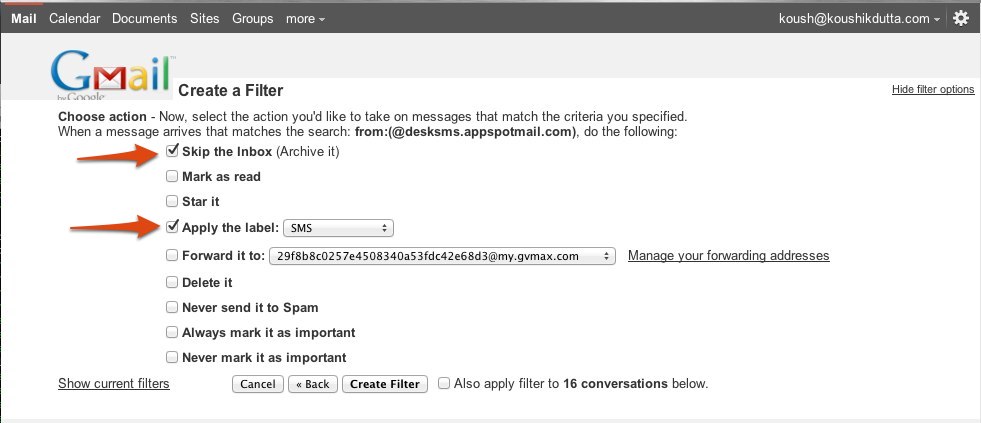This screenshot has width=981, height=423.
Task: Click the Back button
Action: coord(313,384)
